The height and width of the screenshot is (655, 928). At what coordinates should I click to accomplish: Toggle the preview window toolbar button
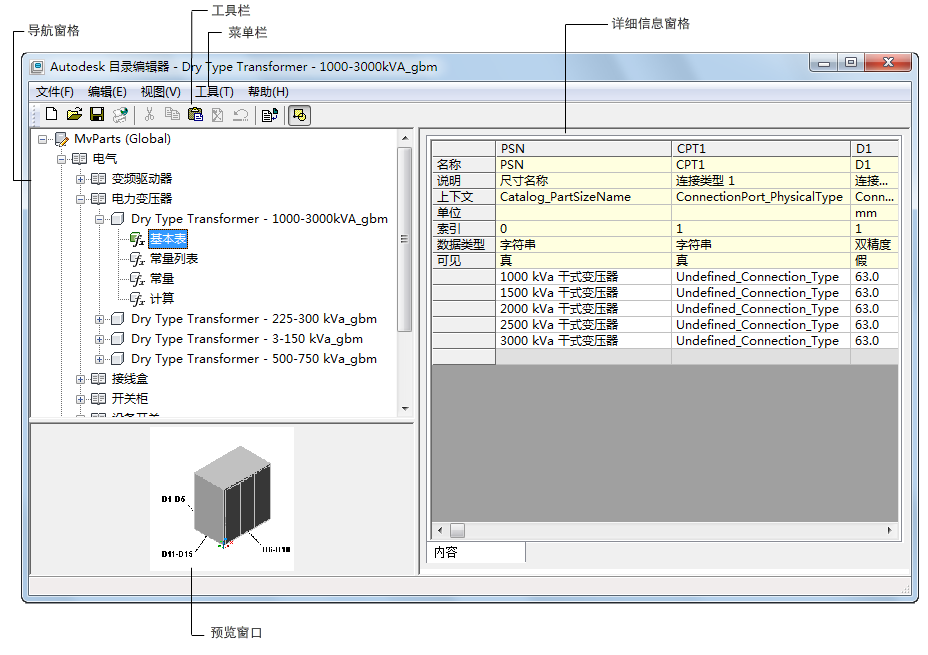[299, 115]
